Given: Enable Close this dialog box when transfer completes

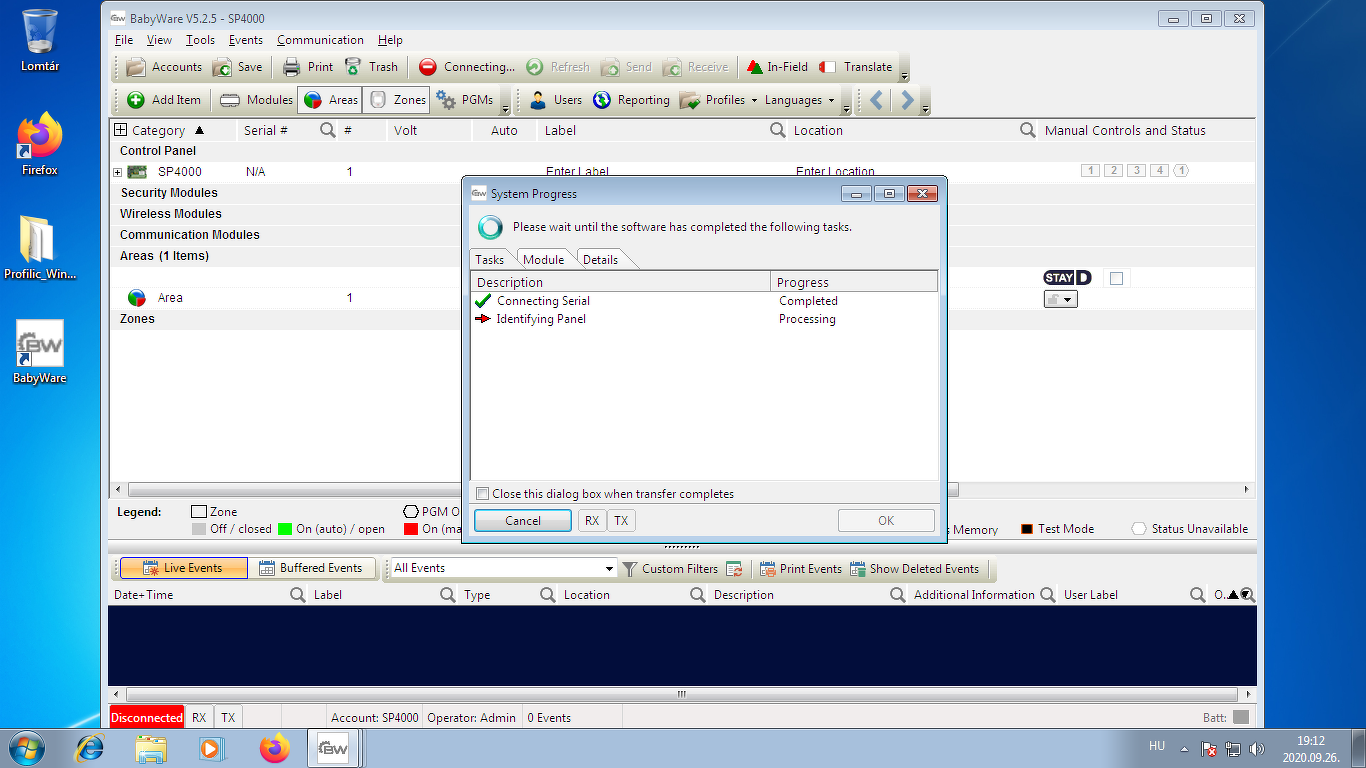Looking at the screenshot, I should [483, 494].
